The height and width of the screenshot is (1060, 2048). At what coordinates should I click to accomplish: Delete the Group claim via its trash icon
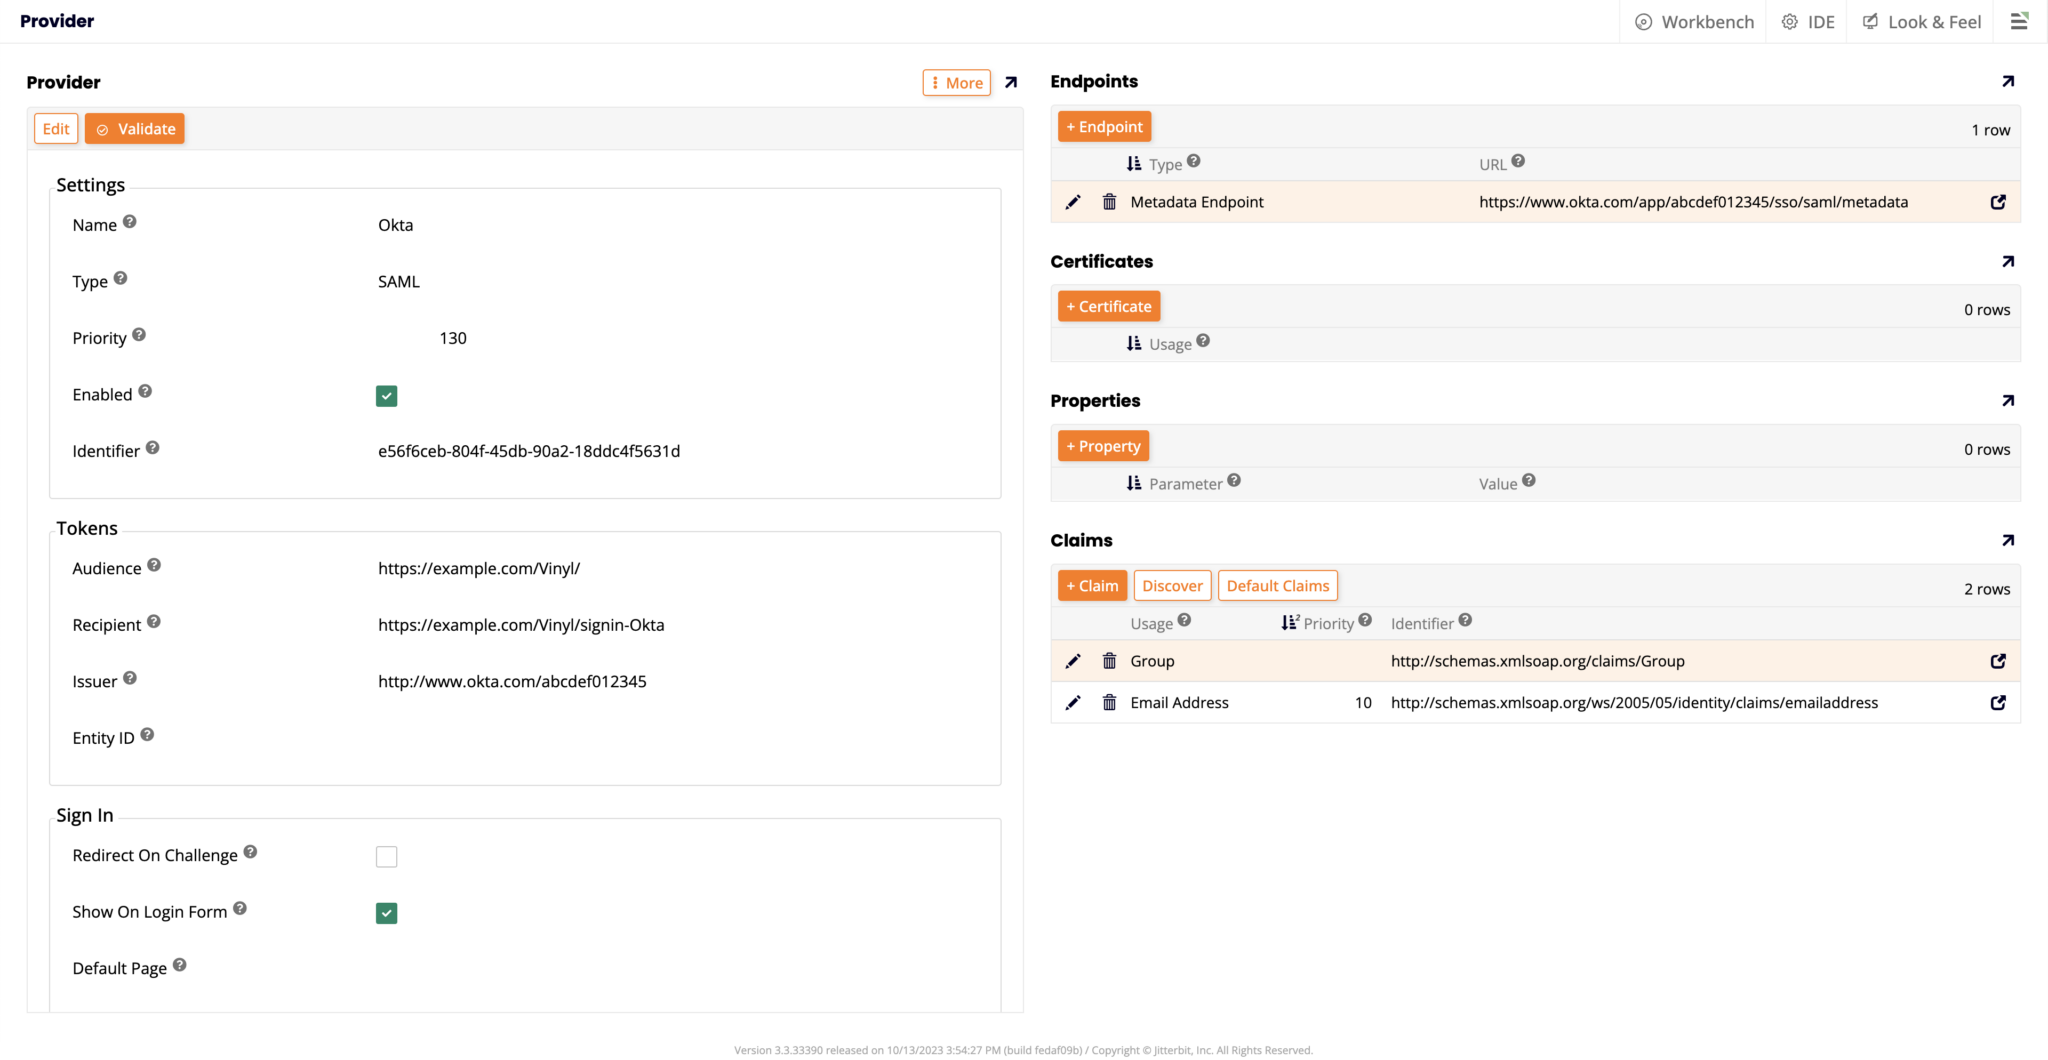coord(1109,661)
